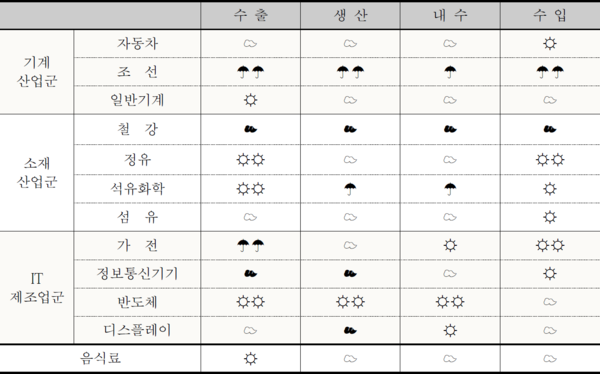Click the dark cloud in 정보통신기기 수출
This screenshot has height=374, width=600.
tap(251, 274)
